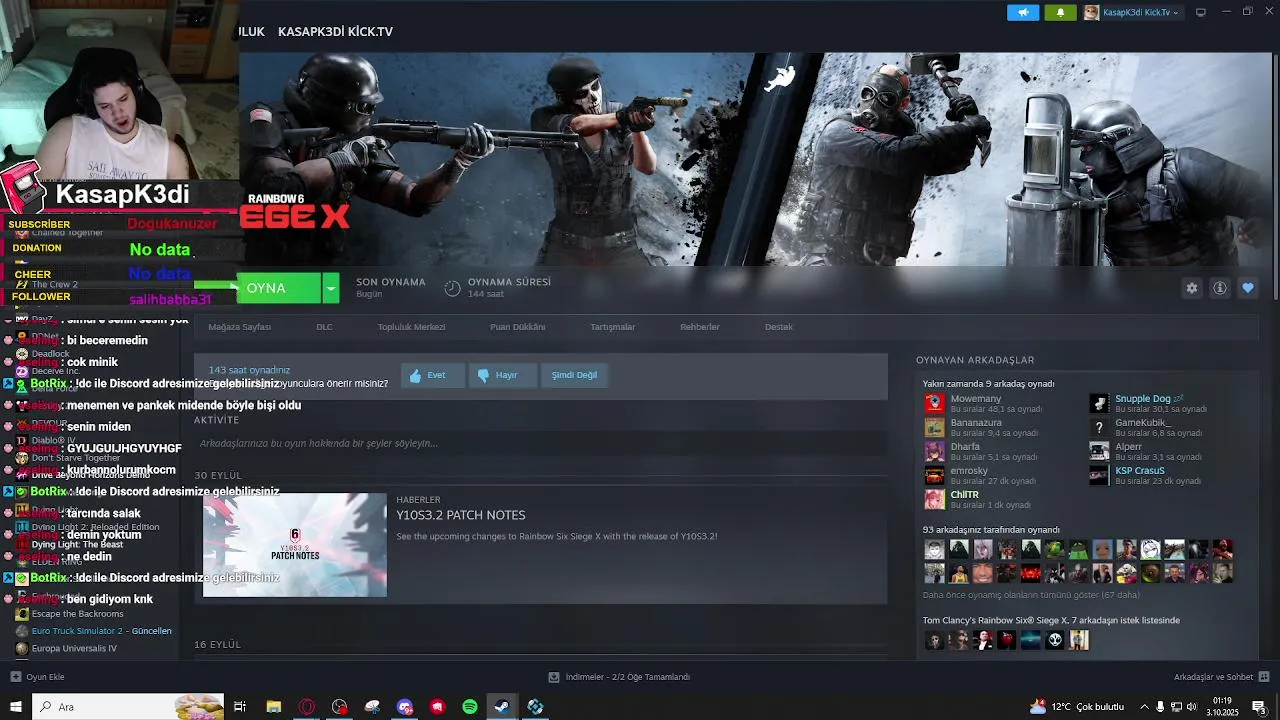Open first avatar in 93 friends-played grid
This screenshot has width=1280, height=720.
(934, 549)
